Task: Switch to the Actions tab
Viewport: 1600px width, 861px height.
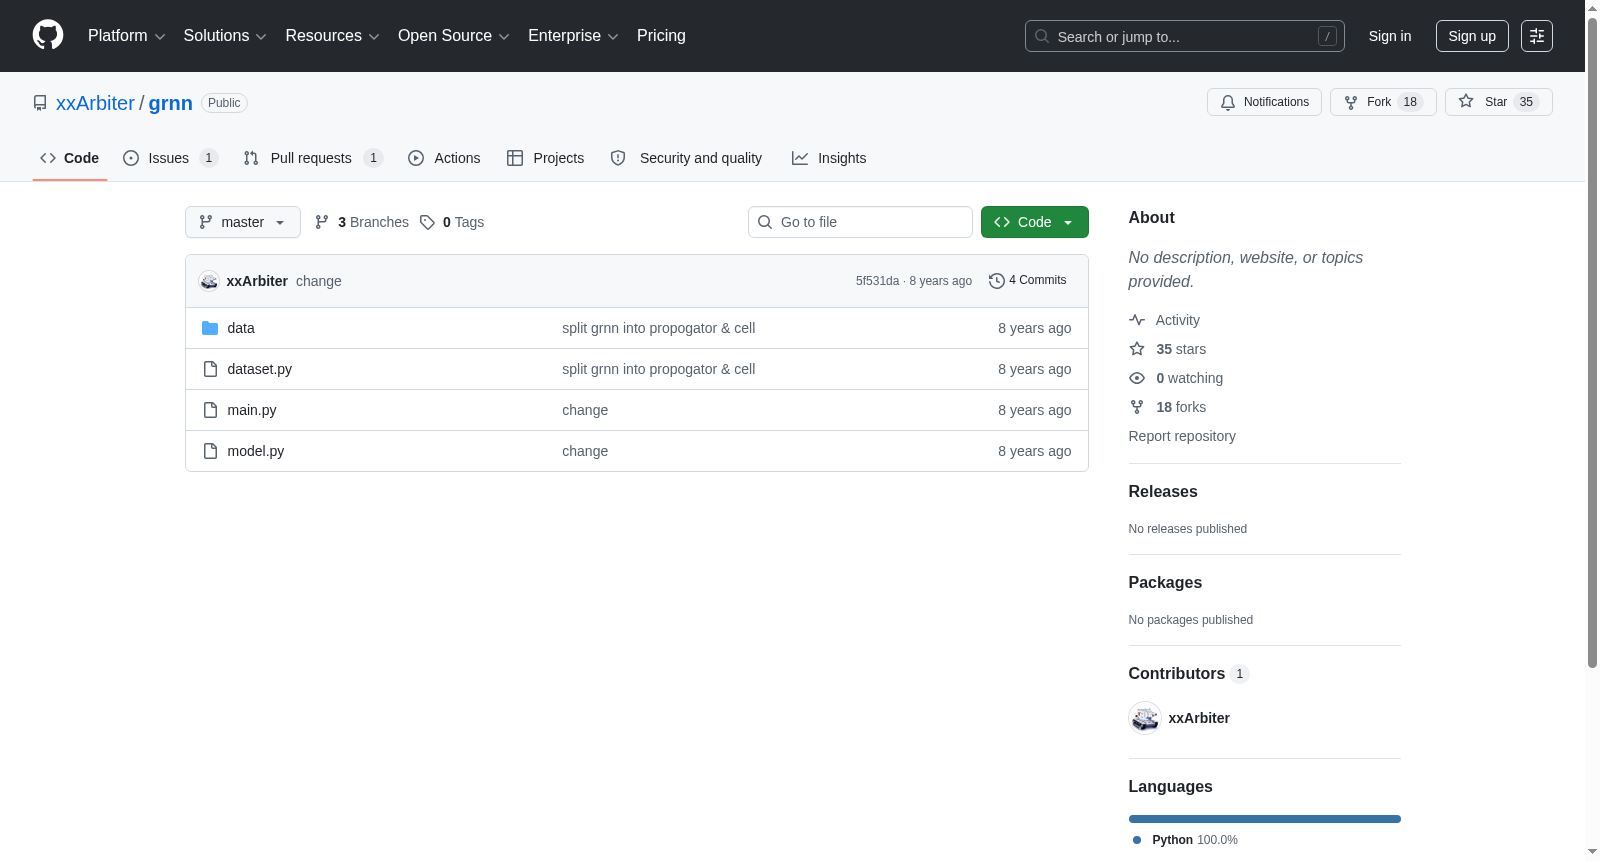Action: click(x=444, y=158)
